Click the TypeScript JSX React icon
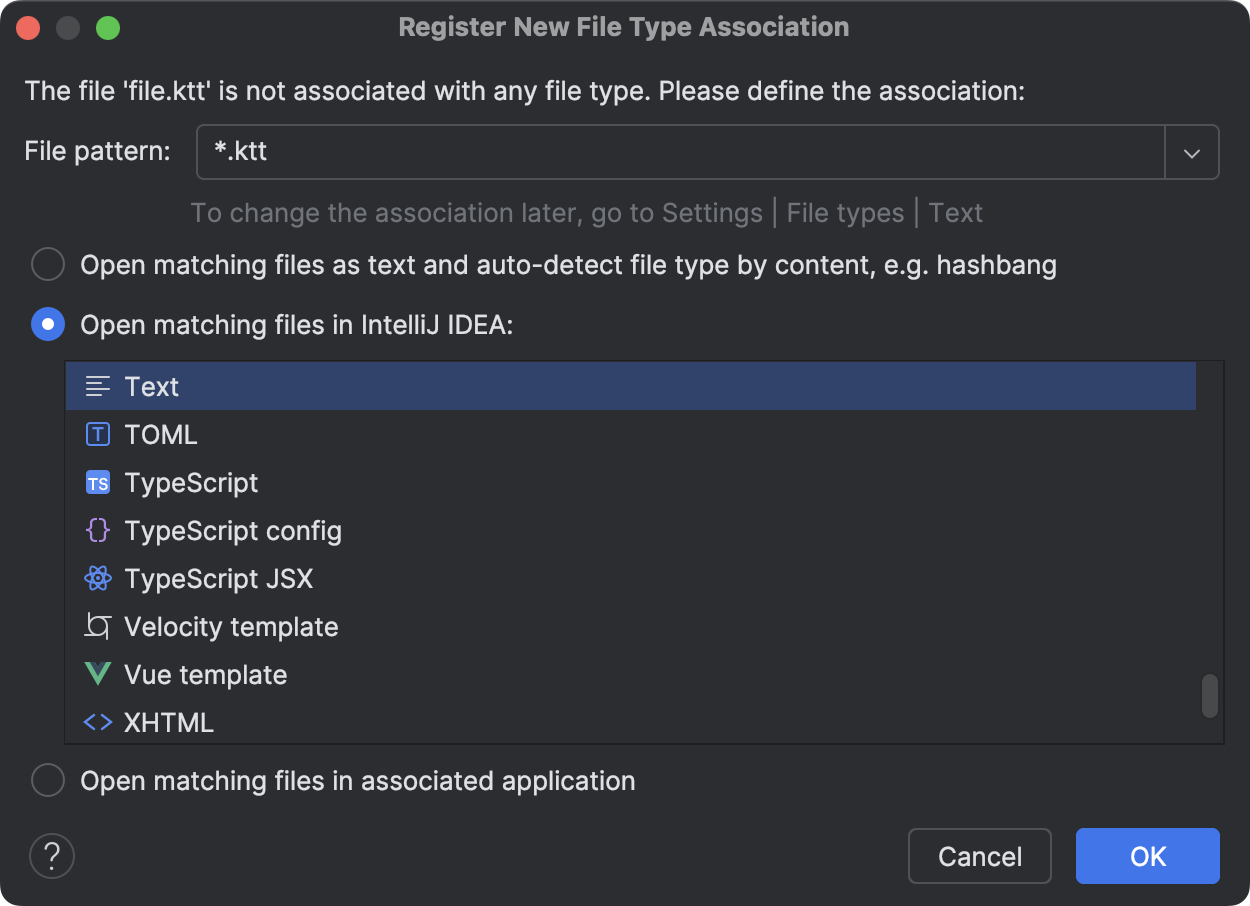 pyautogui.click(x=97, y=577)
